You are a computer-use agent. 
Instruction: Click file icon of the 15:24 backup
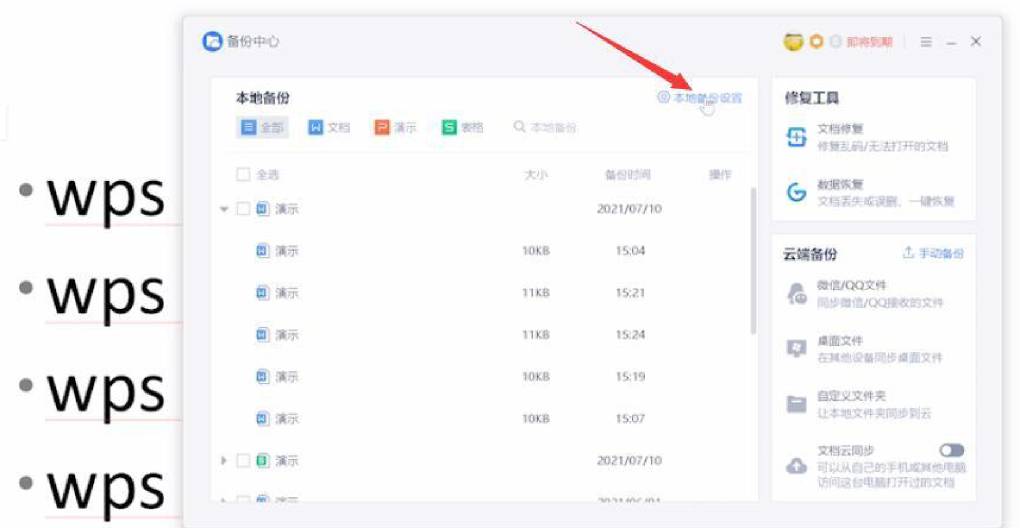(262, 334)
